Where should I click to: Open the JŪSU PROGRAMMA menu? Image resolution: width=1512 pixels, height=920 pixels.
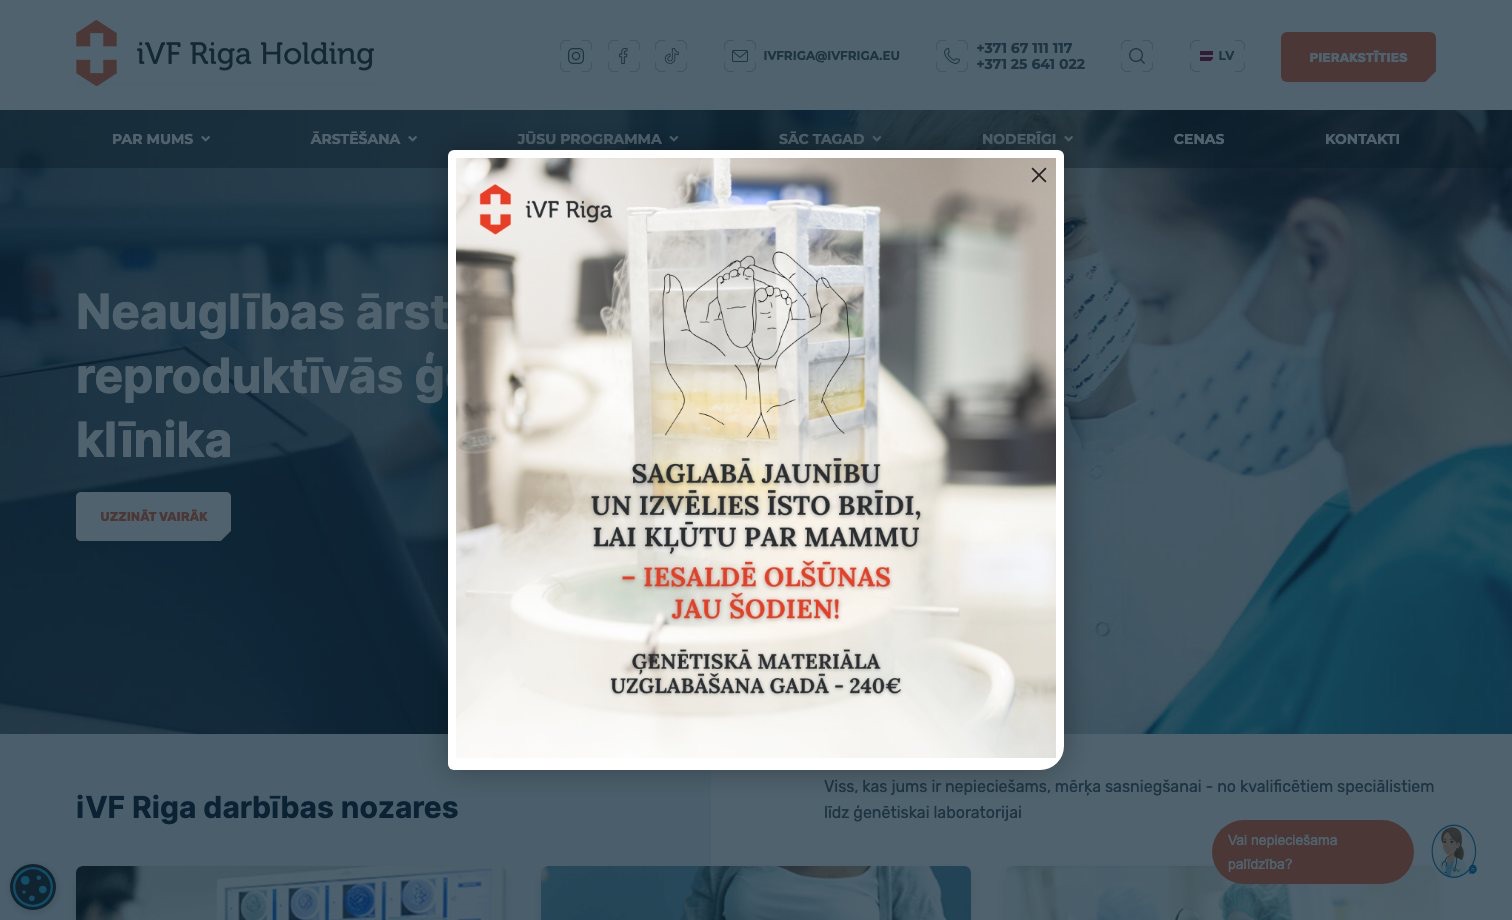coord(597,139)
